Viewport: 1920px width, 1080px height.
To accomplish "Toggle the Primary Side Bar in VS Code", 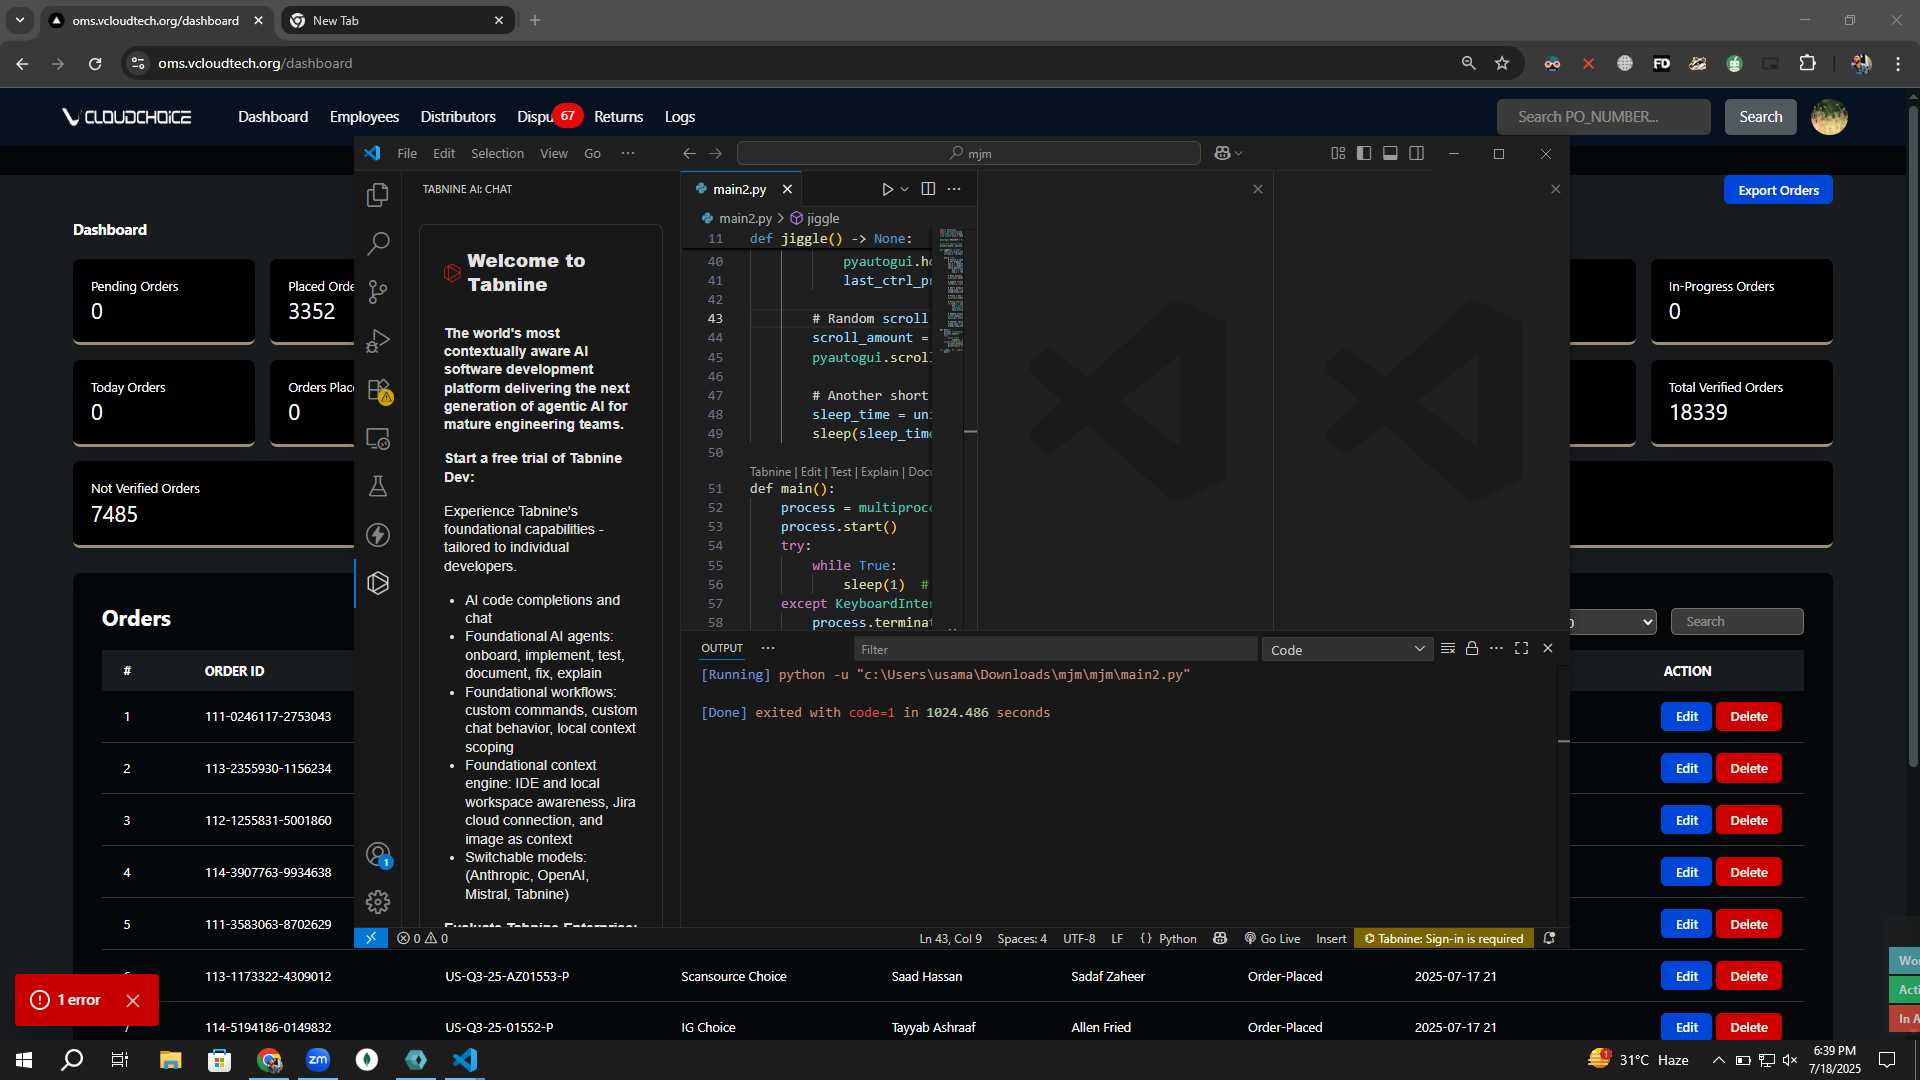I will pos(1364,153).
